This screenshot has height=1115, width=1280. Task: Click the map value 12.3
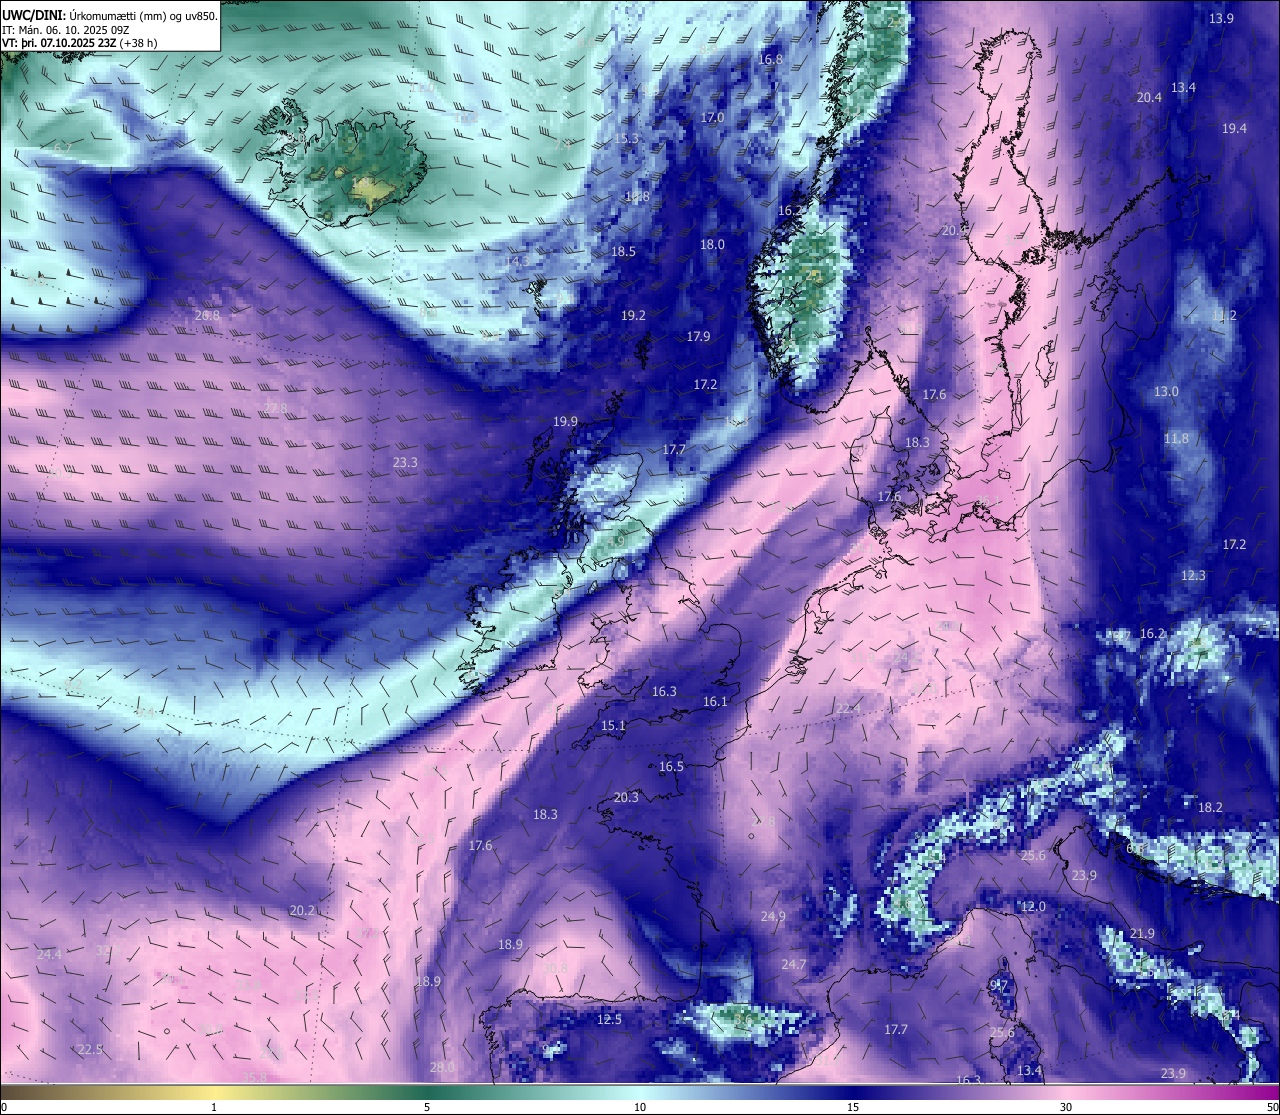[1193, 576]
